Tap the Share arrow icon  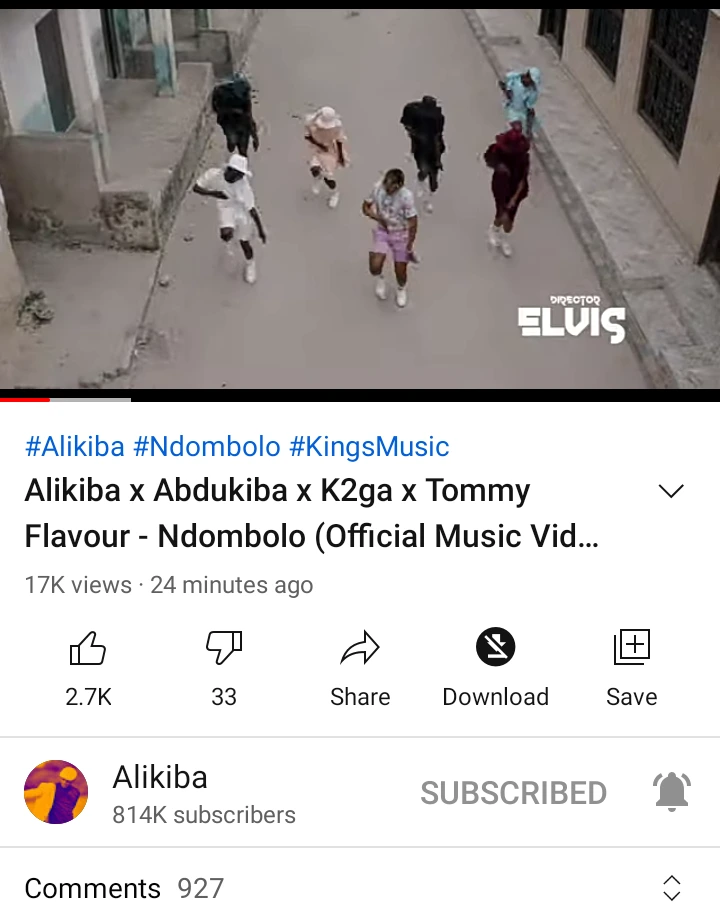tap(360, 648)
